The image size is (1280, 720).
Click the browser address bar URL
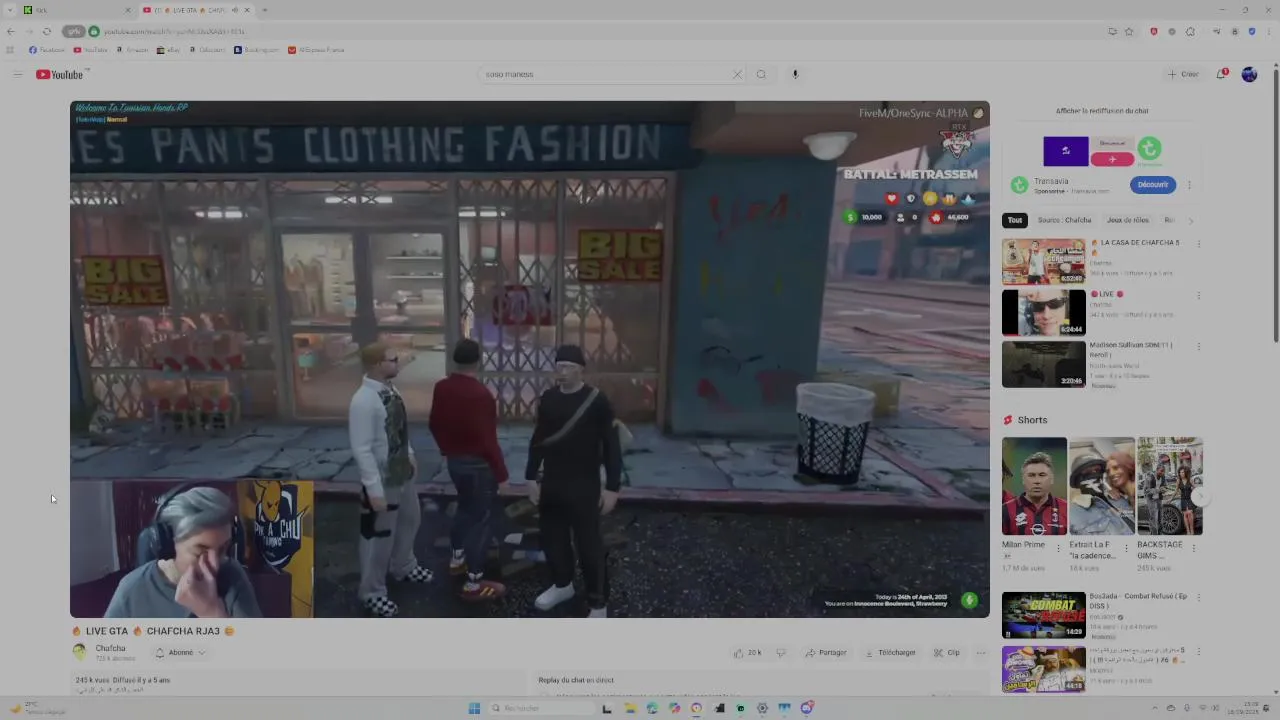[174, 31]
